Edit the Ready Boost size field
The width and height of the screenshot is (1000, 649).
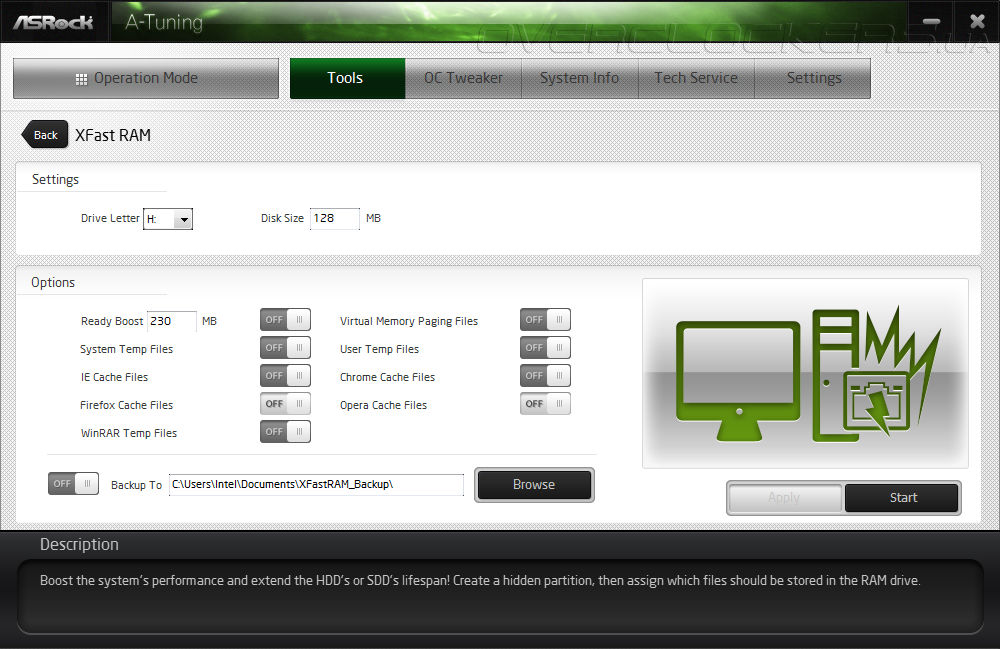[x=172, y=321]
